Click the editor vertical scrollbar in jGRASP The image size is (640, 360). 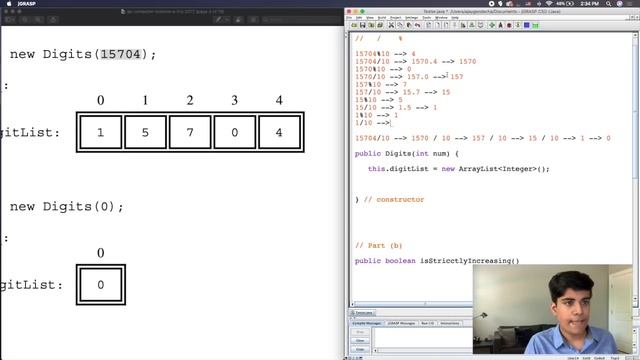pyautogui.click(x=635, y=167)
